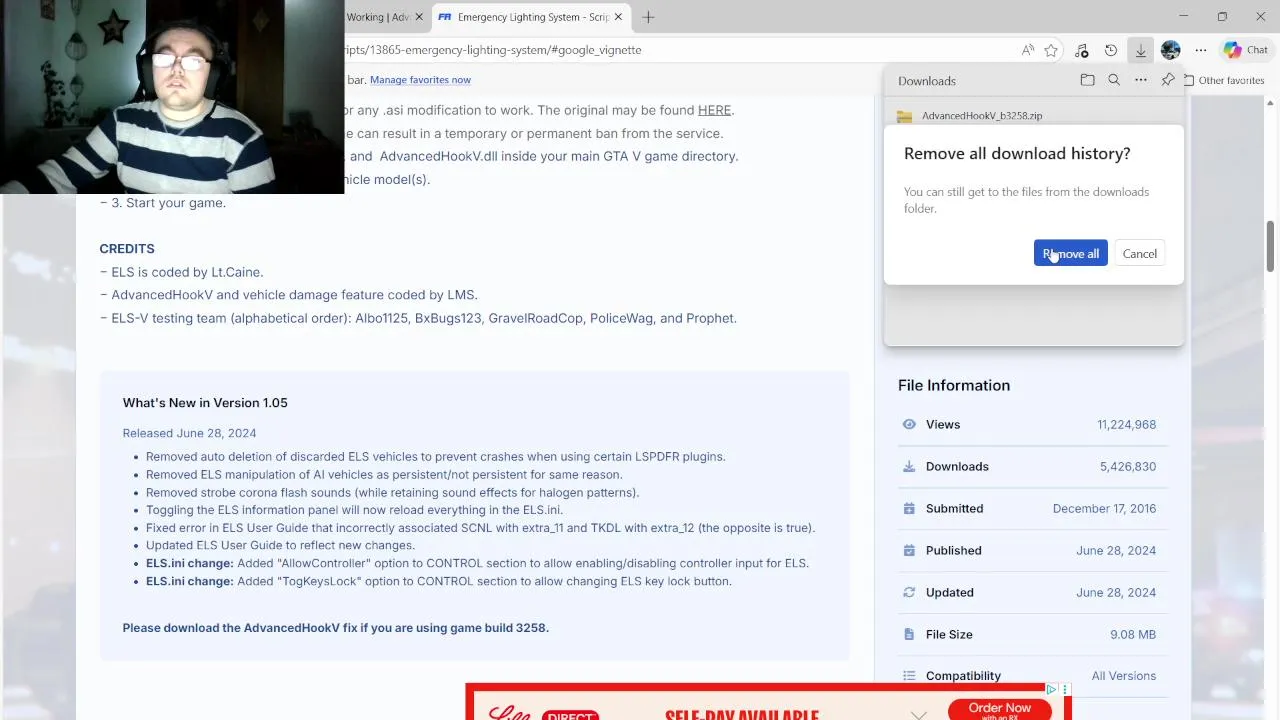Click the Submitted calendar icon
This screenshot has width=1280, height=720.
(x=909, y=508)
